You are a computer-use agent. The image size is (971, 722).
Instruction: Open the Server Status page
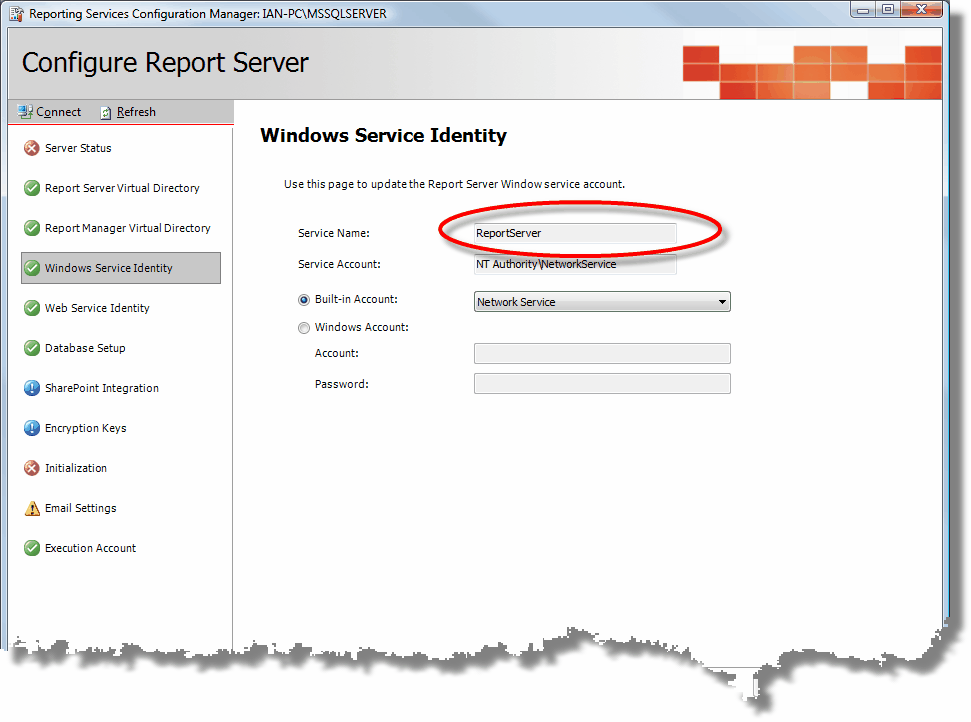(78, 148)
